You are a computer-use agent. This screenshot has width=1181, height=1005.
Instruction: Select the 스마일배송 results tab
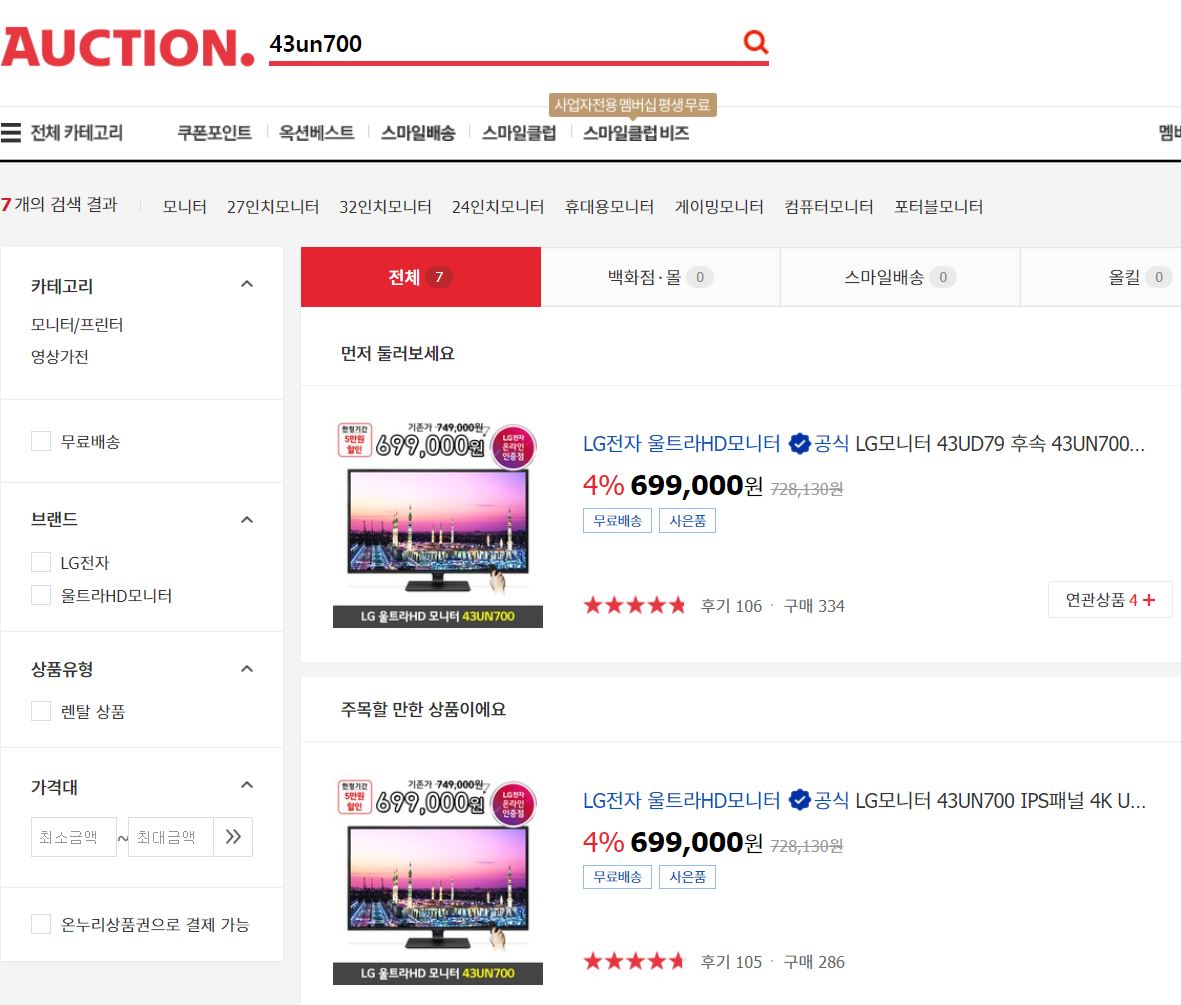tap(899, 277)
